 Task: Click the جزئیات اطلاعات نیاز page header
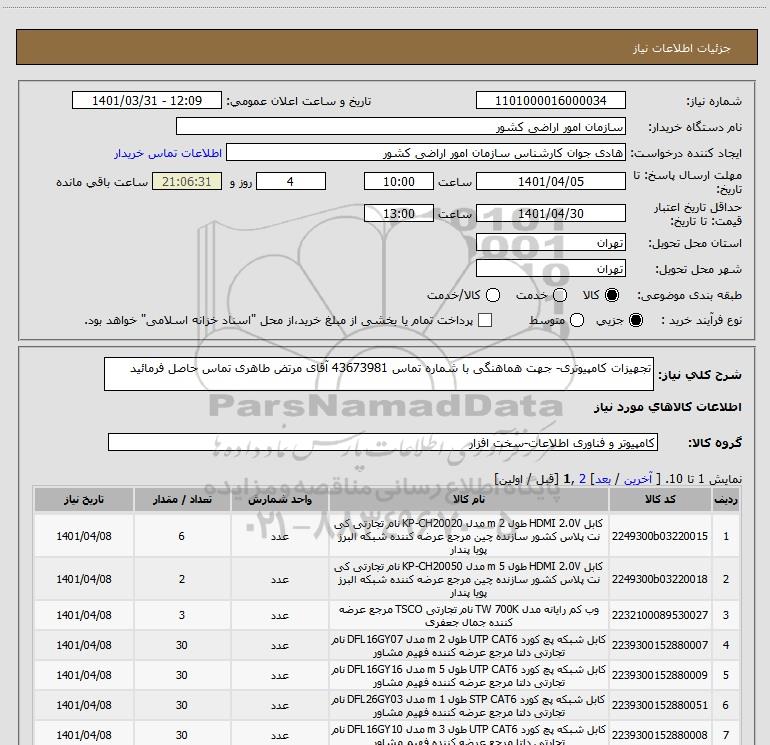(x=682, y=48)
